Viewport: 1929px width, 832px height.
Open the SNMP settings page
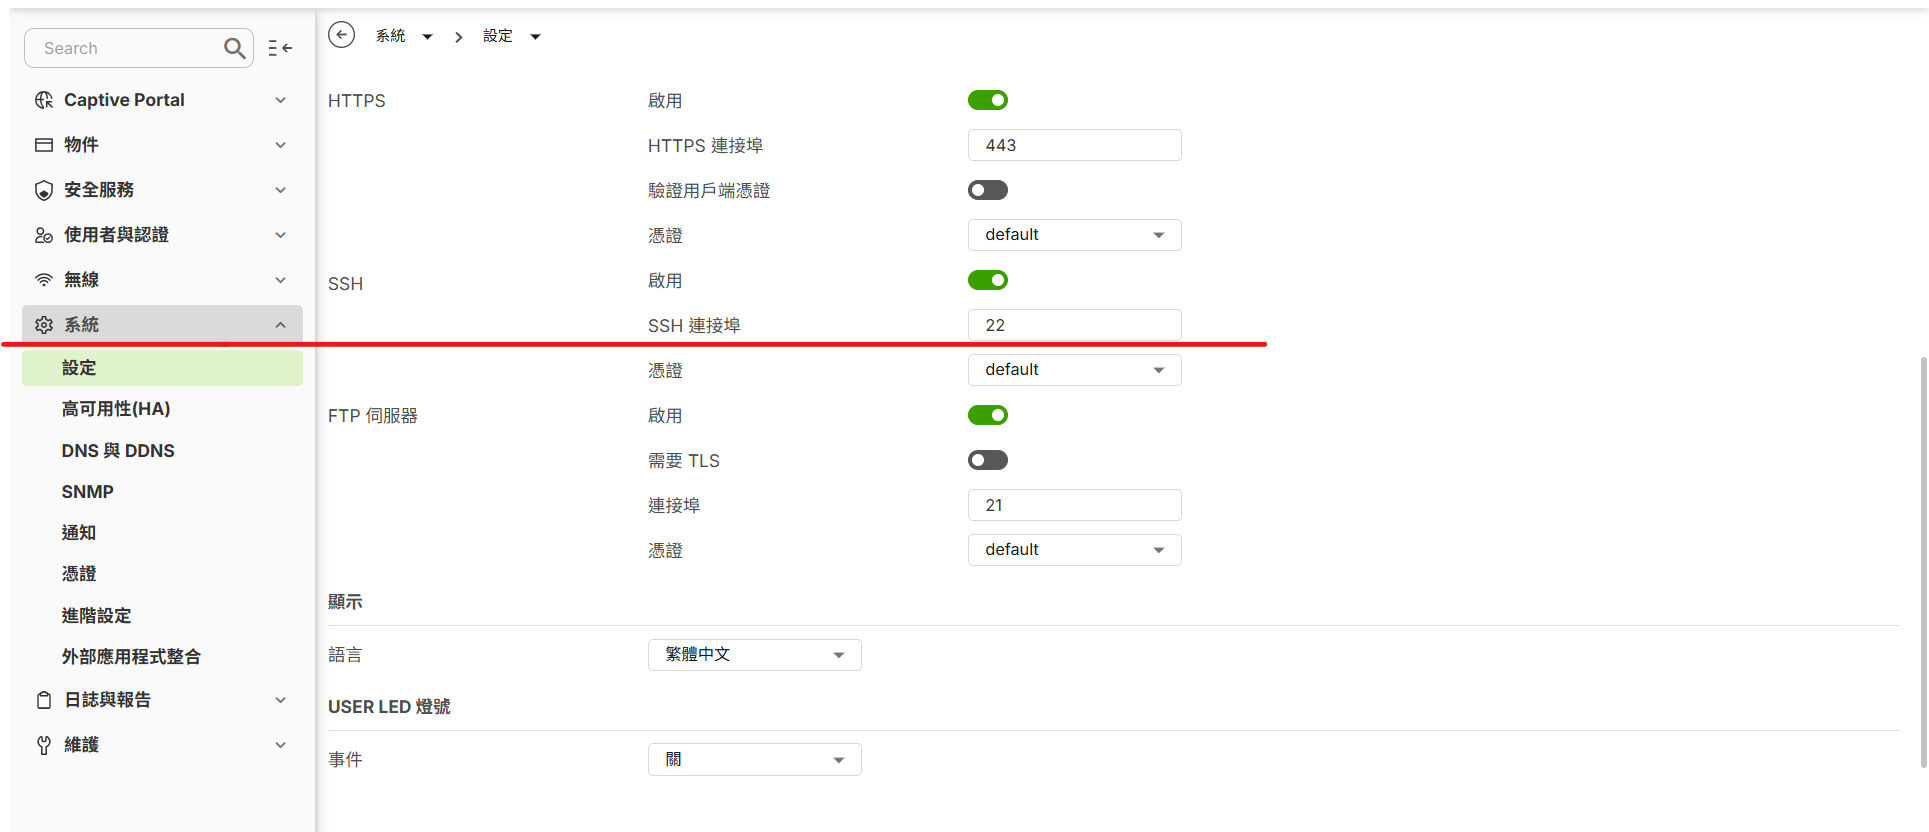coord(88,492)
